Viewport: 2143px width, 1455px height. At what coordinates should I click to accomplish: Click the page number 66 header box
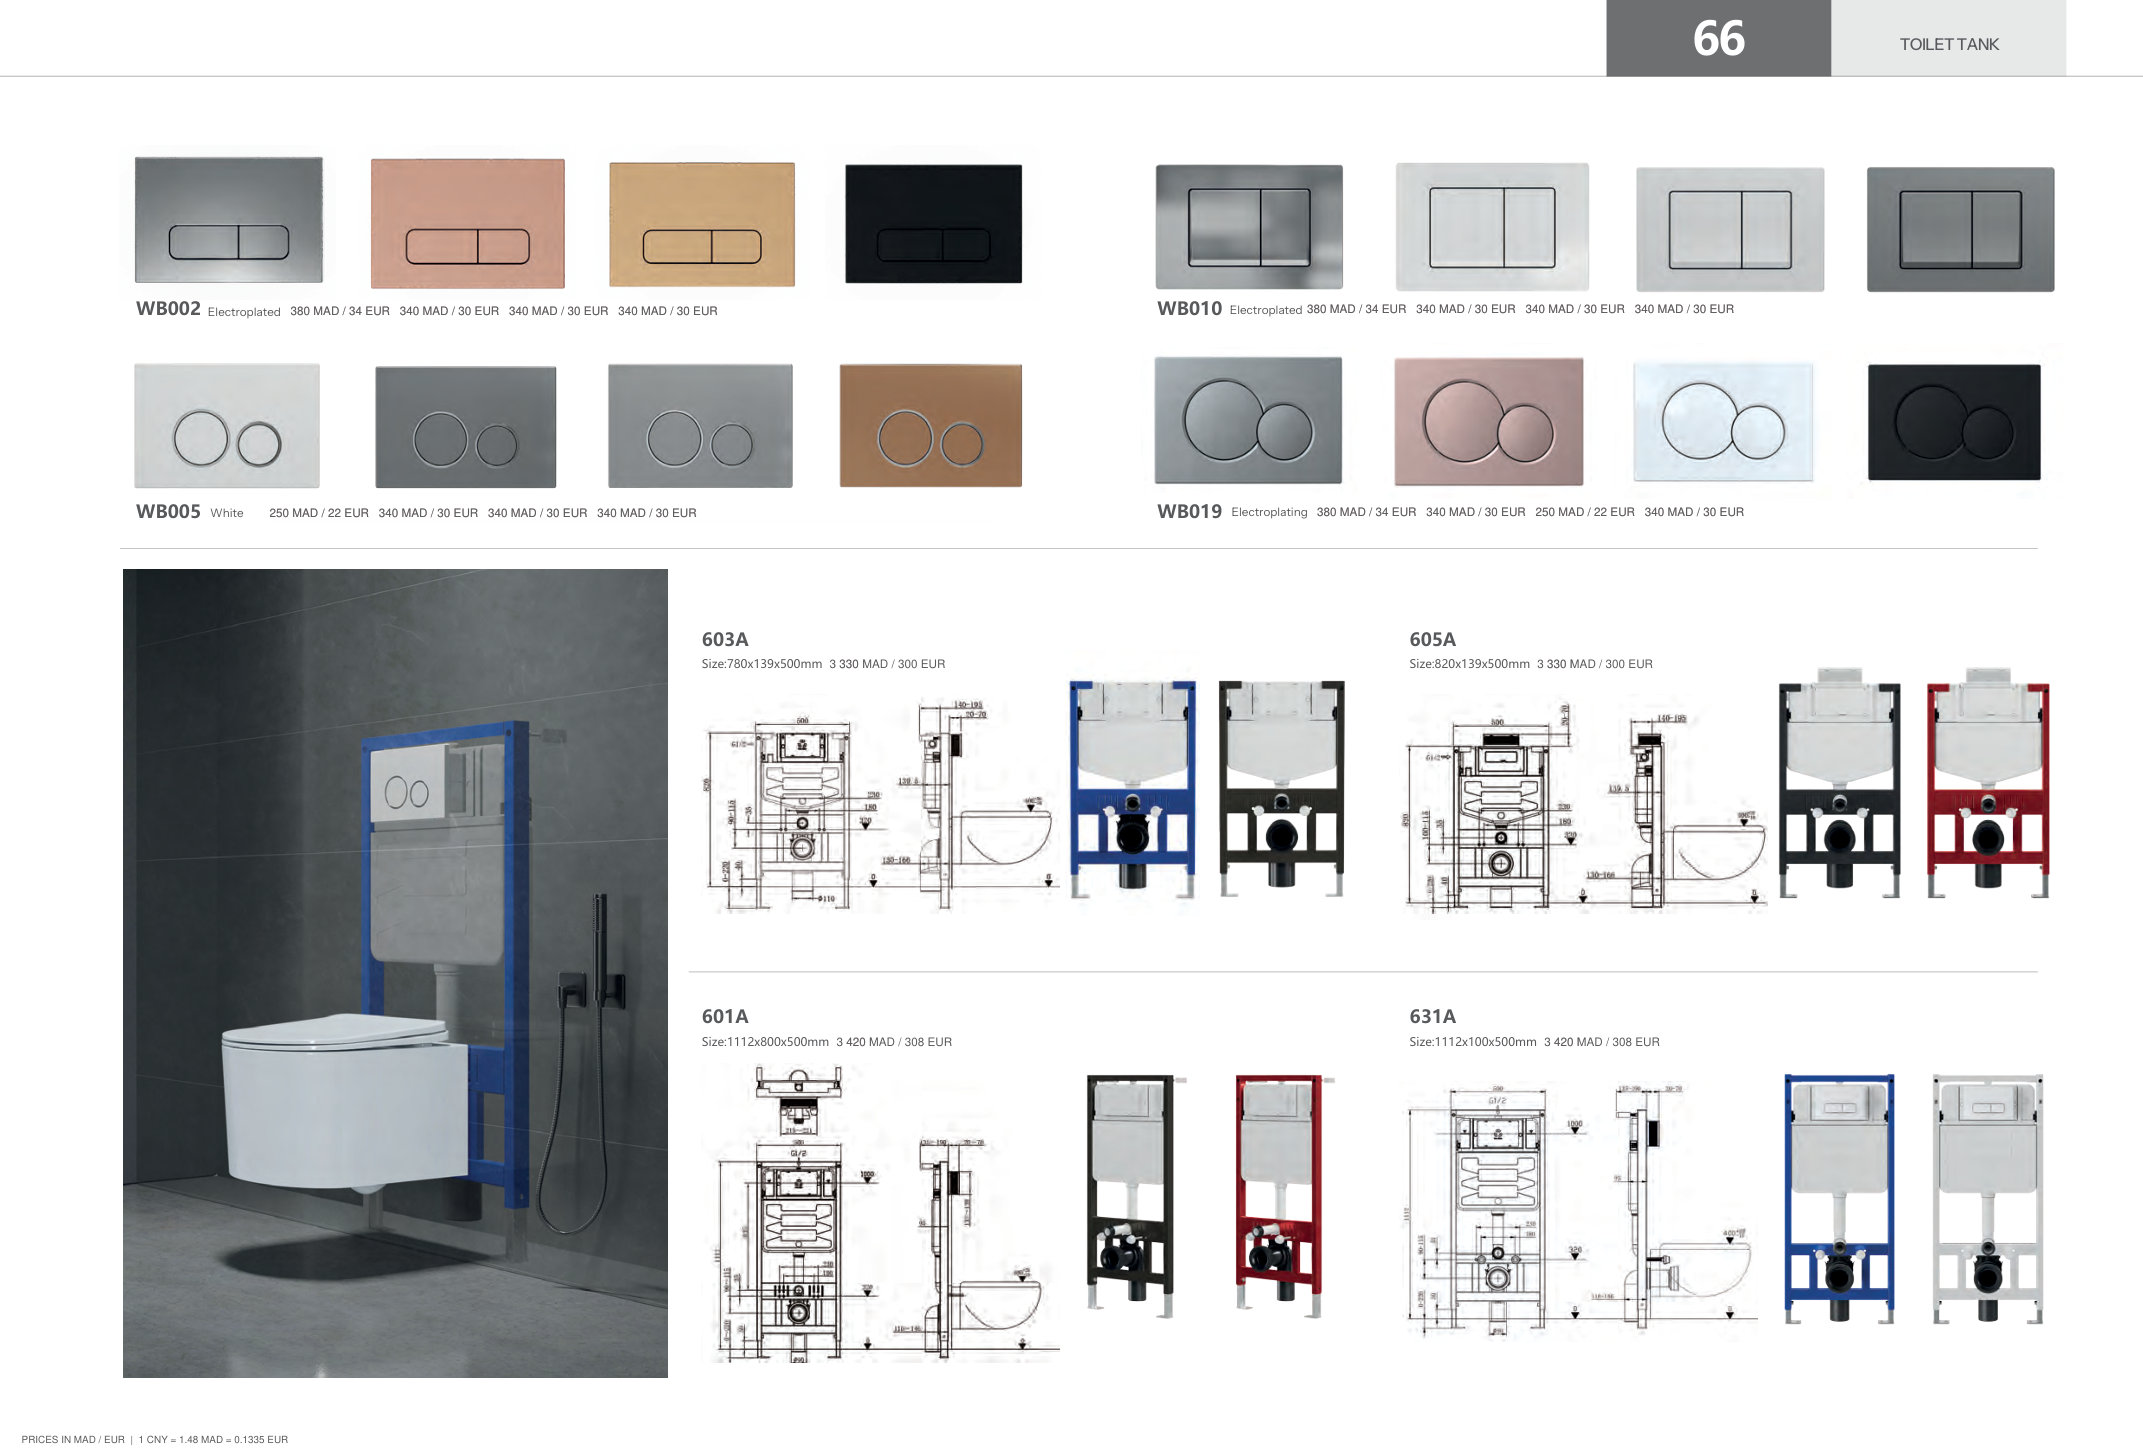[x=1718, y=38]
